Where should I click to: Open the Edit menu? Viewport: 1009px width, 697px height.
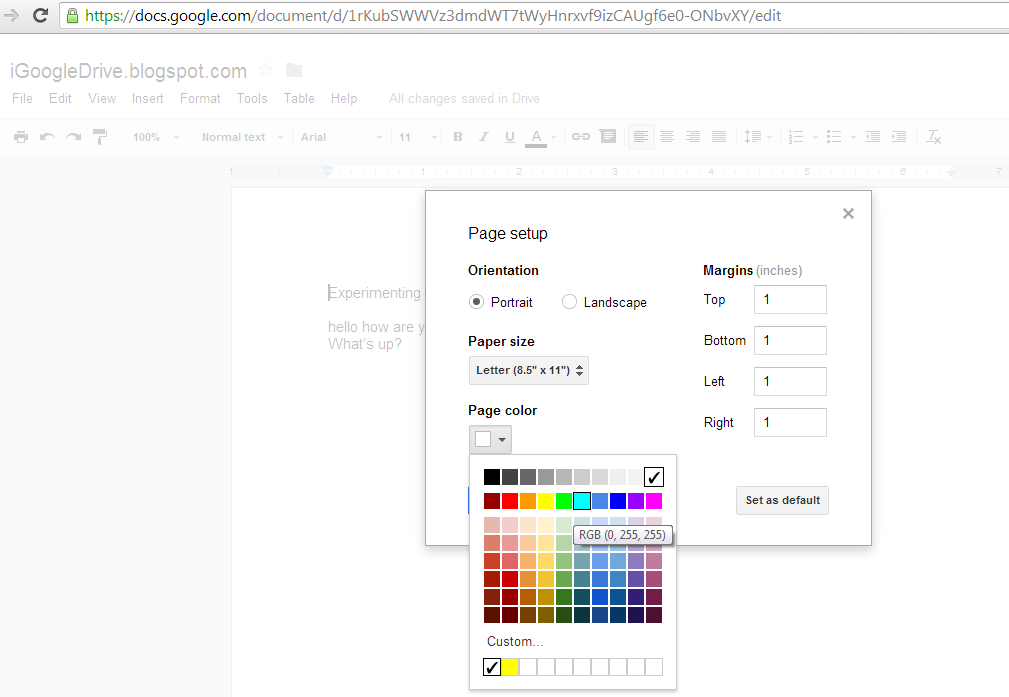point(60,98)
